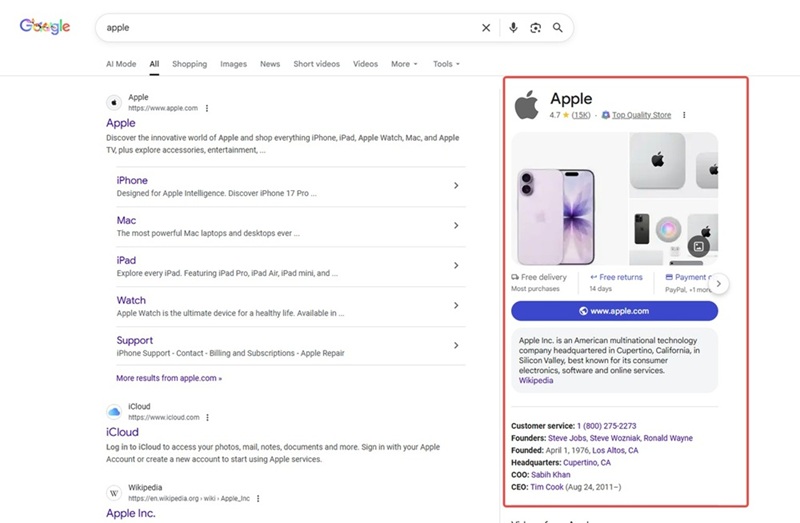Open the iPhone sitelink
This screenshot has width=800, height=523.
[x=132, y=180]
